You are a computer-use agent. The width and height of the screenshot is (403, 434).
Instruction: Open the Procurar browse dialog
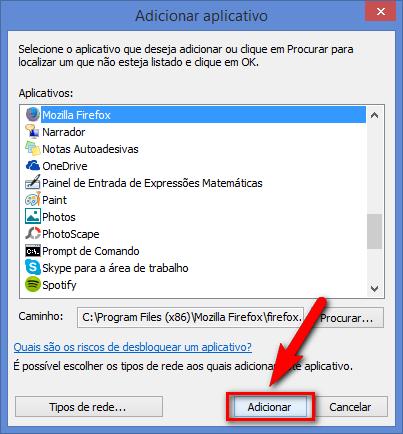coord(347,318)
